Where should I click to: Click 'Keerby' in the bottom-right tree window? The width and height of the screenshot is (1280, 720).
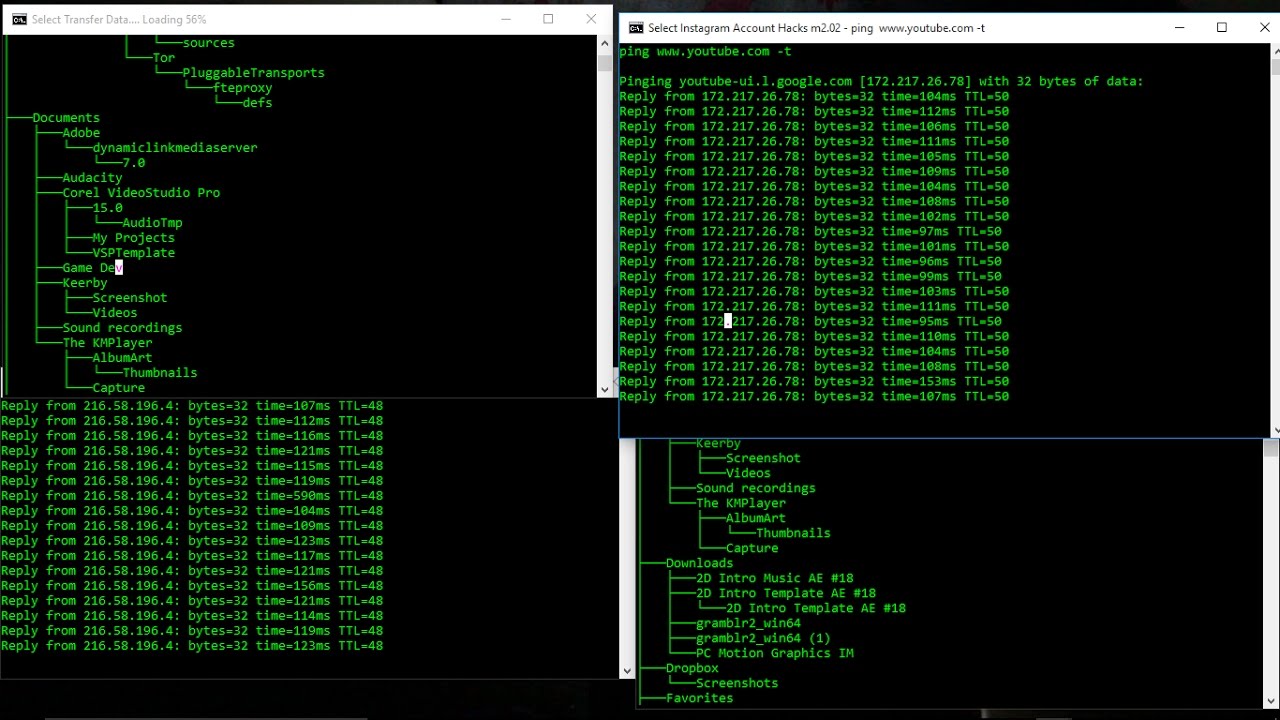718,444
